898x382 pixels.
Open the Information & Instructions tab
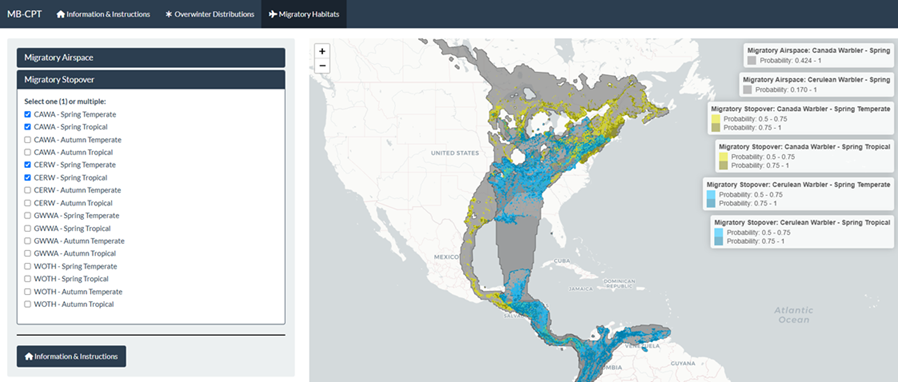pos(103,14)
